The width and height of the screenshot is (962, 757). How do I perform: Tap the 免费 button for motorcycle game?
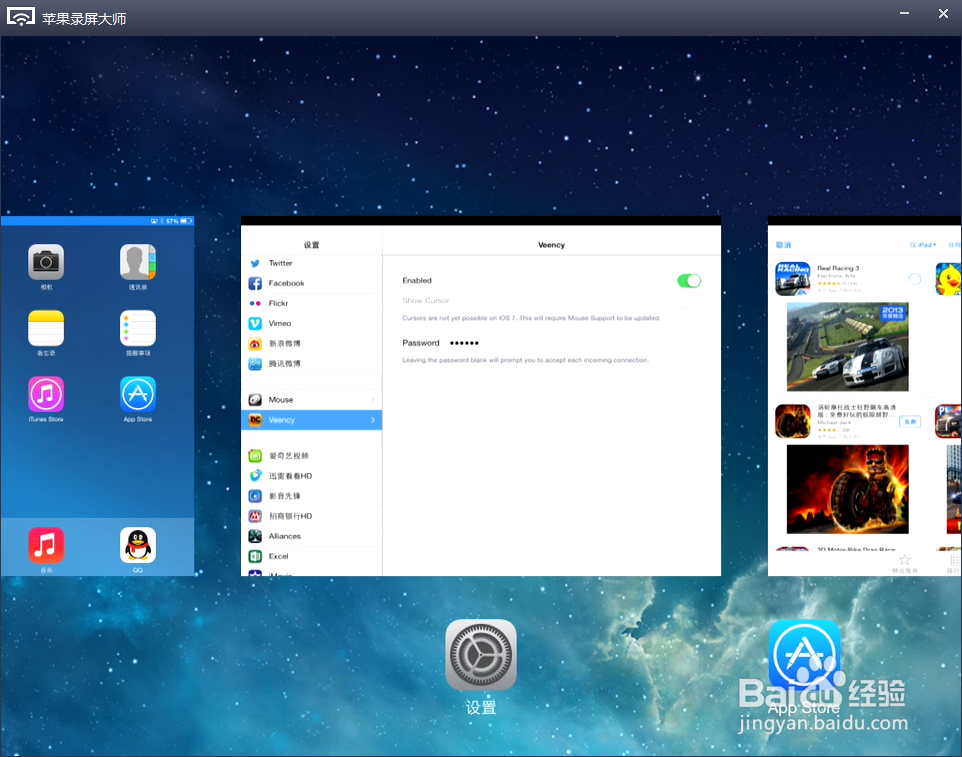tap(910, 421)
